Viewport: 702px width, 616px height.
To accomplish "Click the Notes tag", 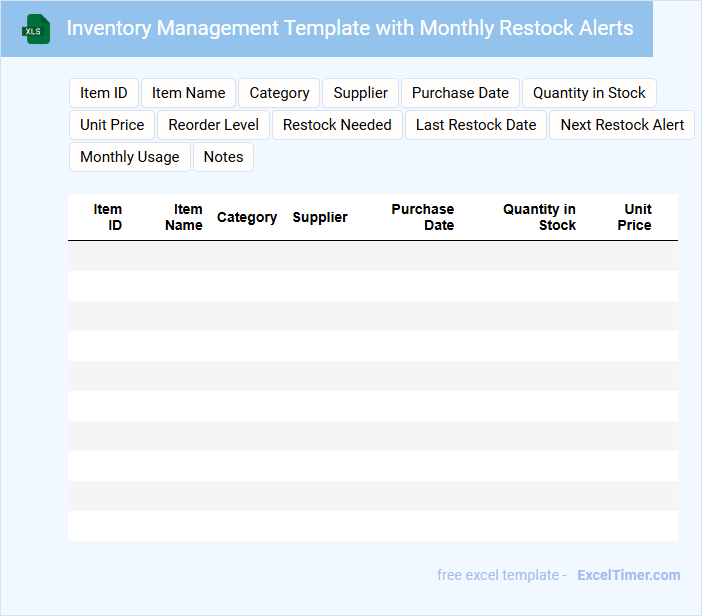I will click(x=224, y=157).
